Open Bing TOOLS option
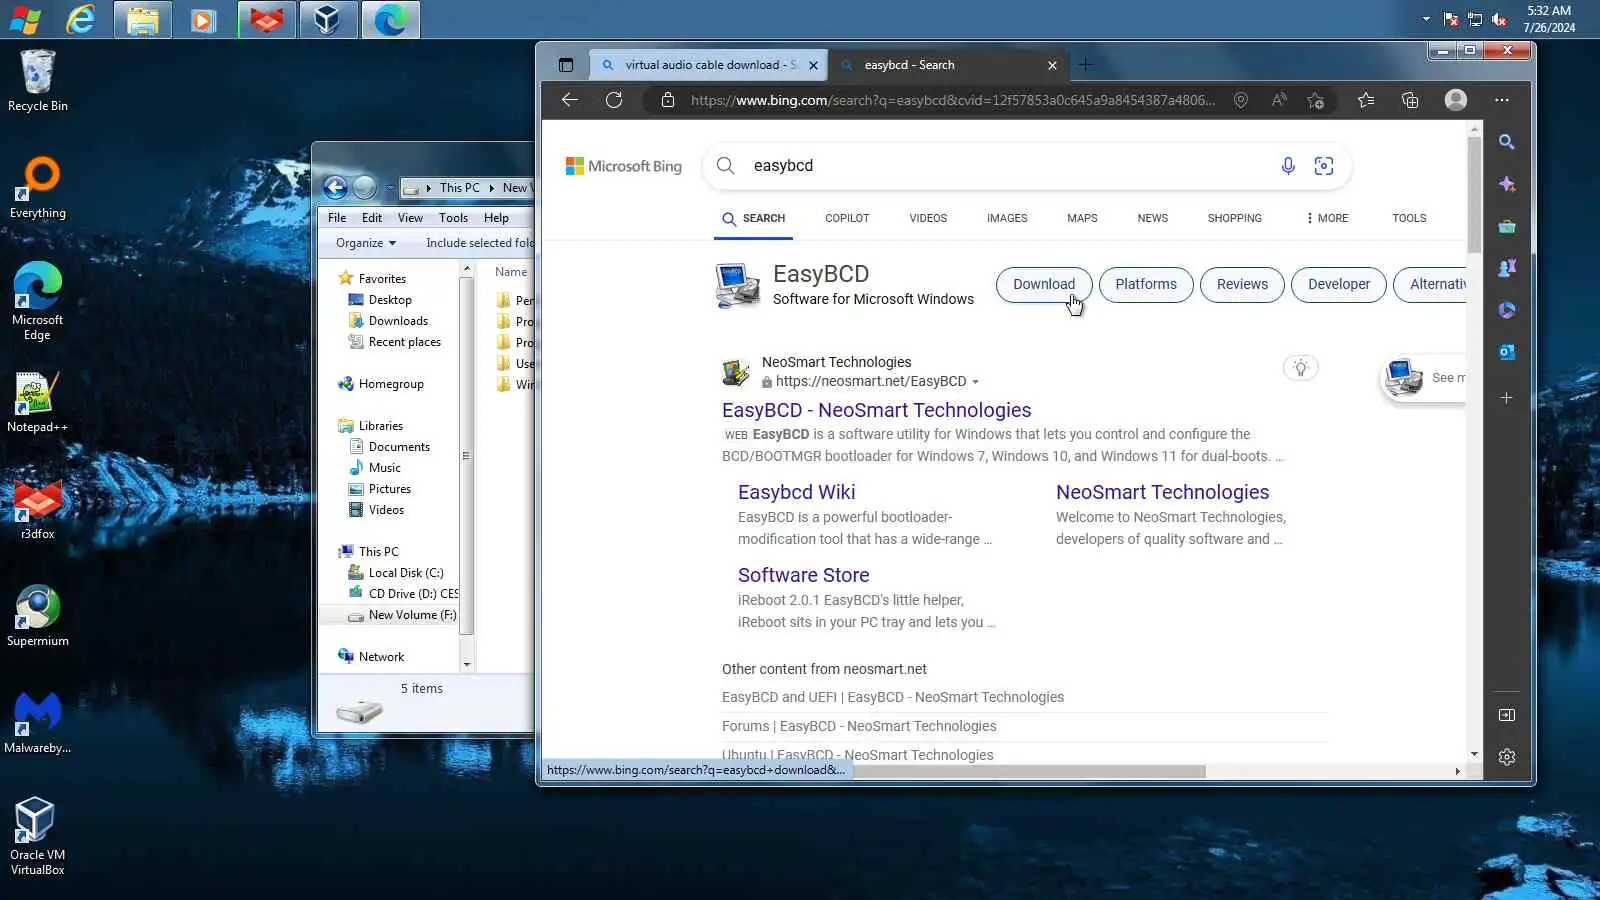Image resolution: width=1600 pixels, height=900 pixels. pyautogui.click(x=1409, y=218)
